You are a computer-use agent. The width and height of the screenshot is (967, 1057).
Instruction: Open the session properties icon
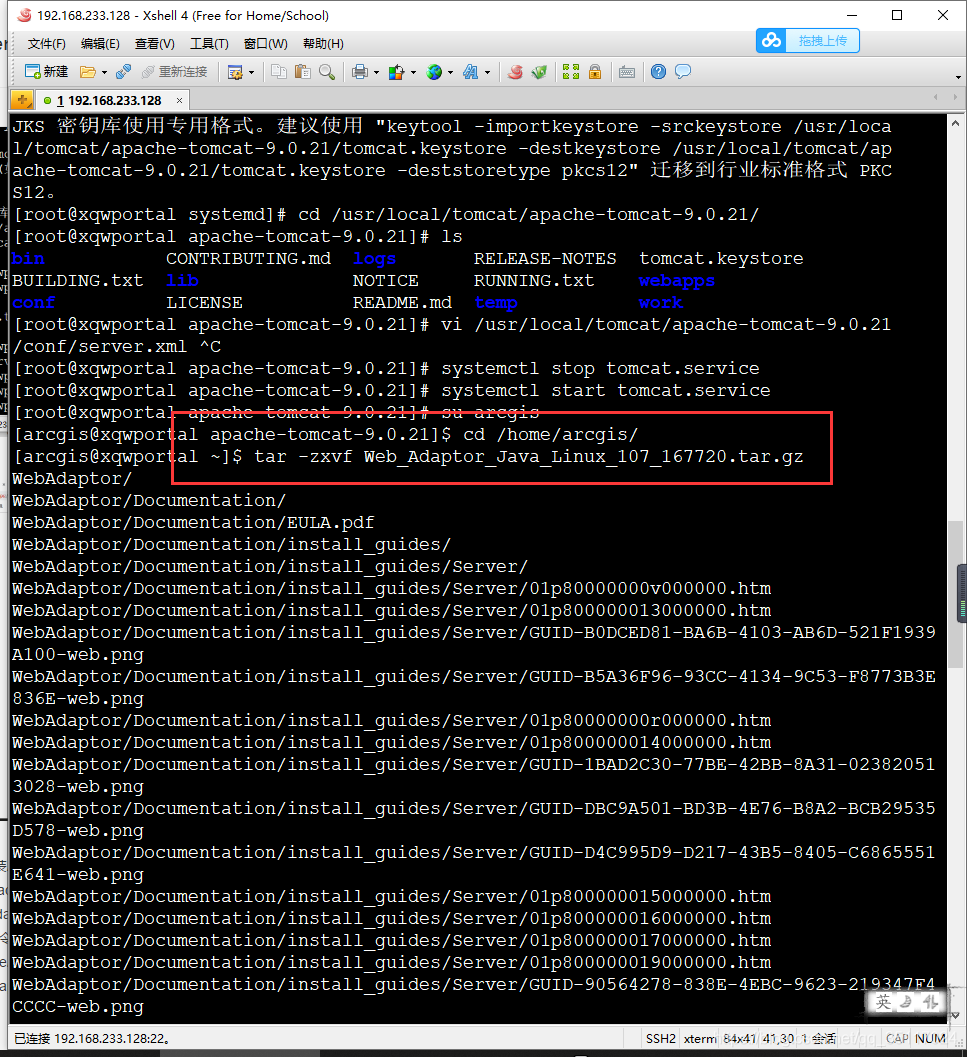pos(235,72)
